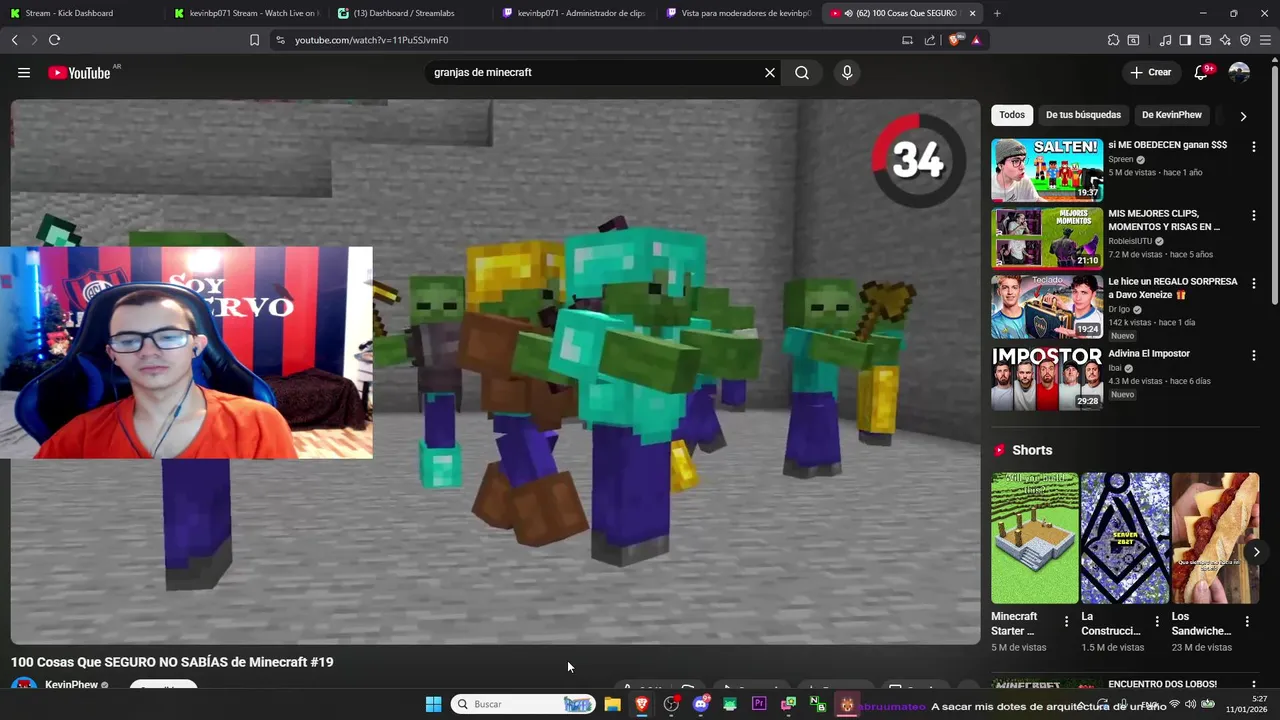Switch to Vista para moderadores tab
Image resolution: width=1280 pixels, height=720 pixels.
coord(738,13)
